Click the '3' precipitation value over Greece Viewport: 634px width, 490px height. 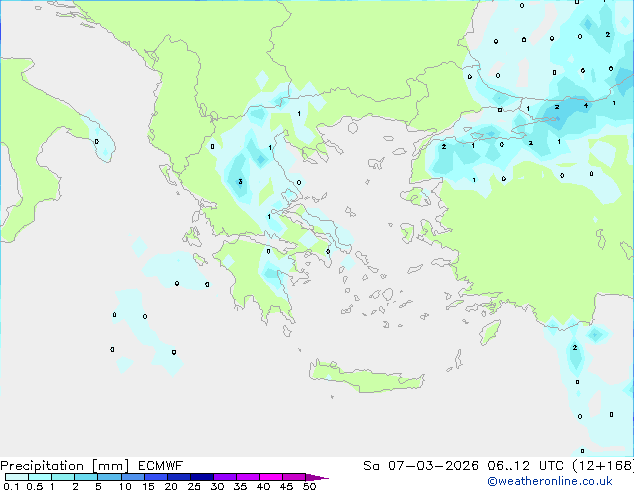tap(240, 182)
